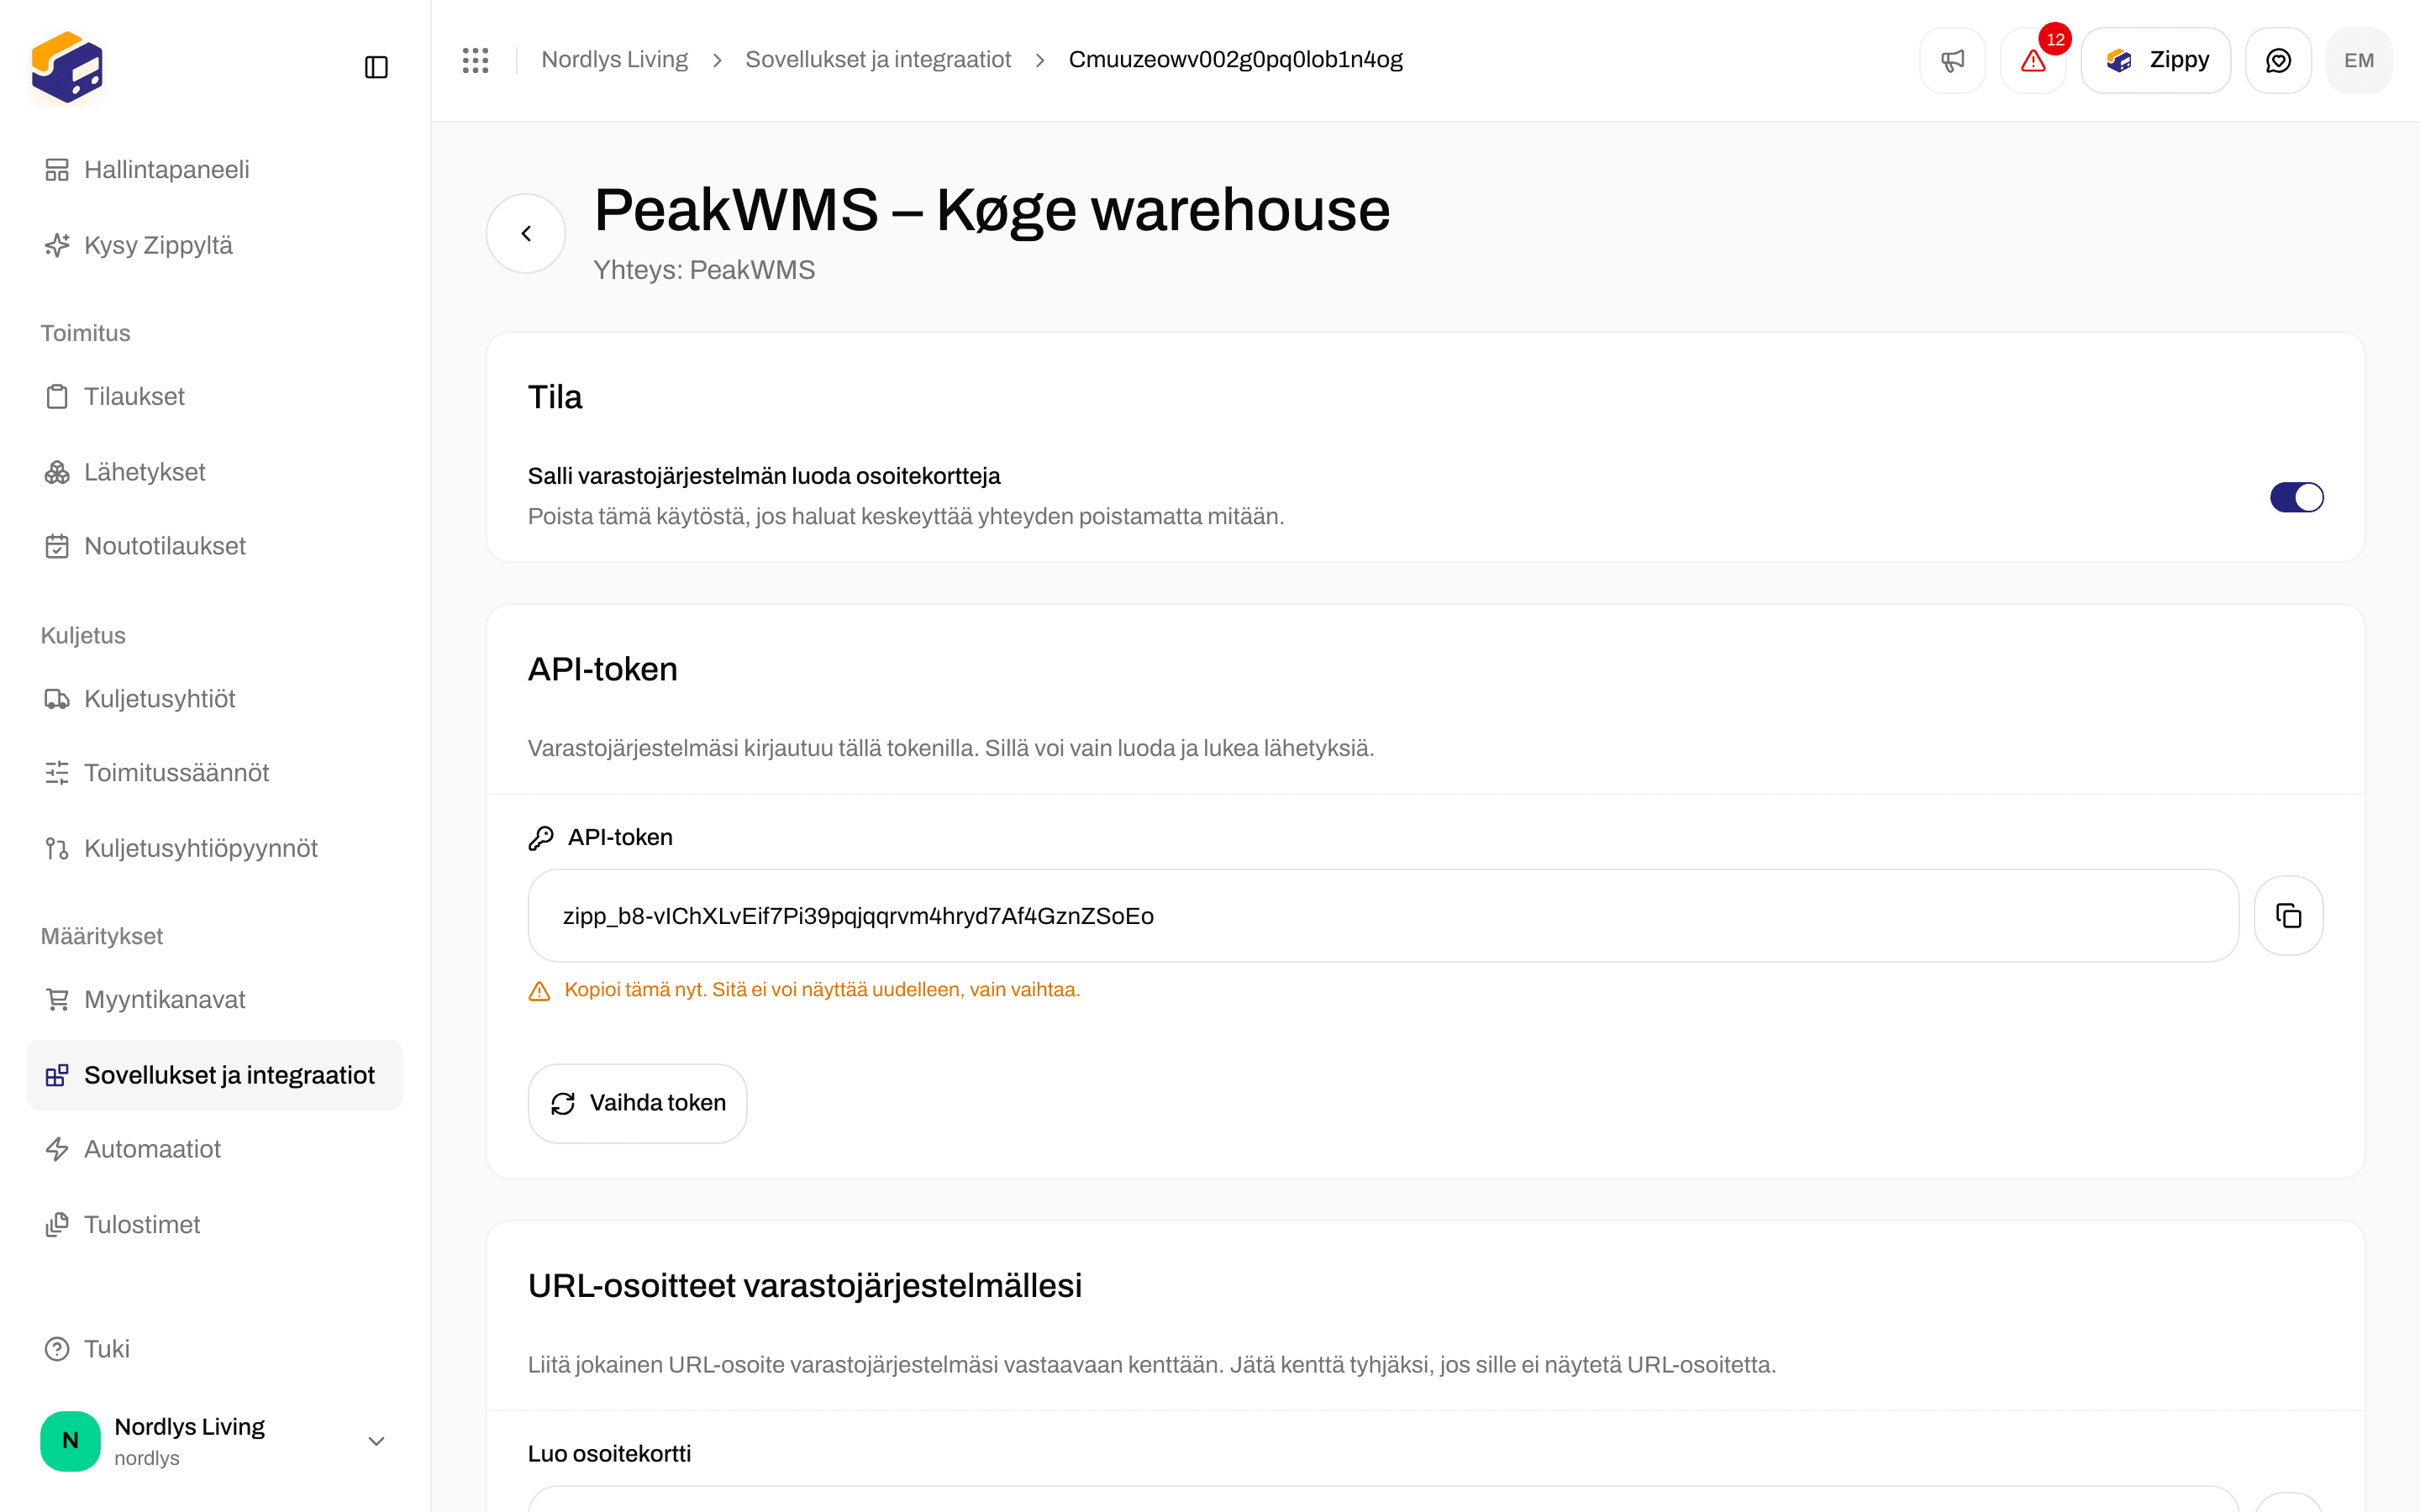
Task: Open Tuki support link
Action: click(x=214, y=1349)
